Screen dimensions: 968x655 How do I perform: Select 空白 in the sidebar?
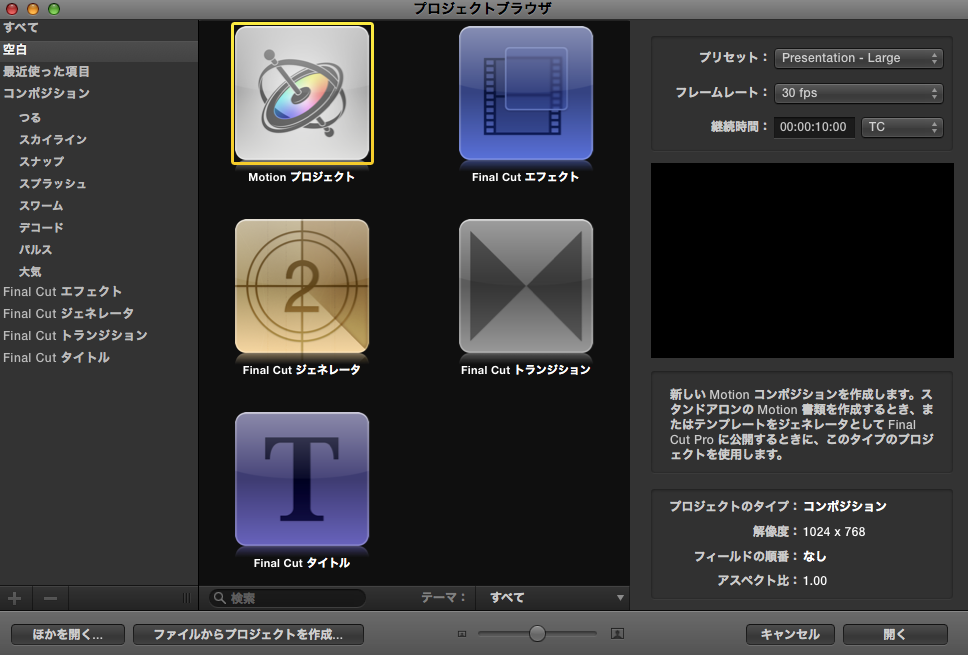(x=99, y=50)
